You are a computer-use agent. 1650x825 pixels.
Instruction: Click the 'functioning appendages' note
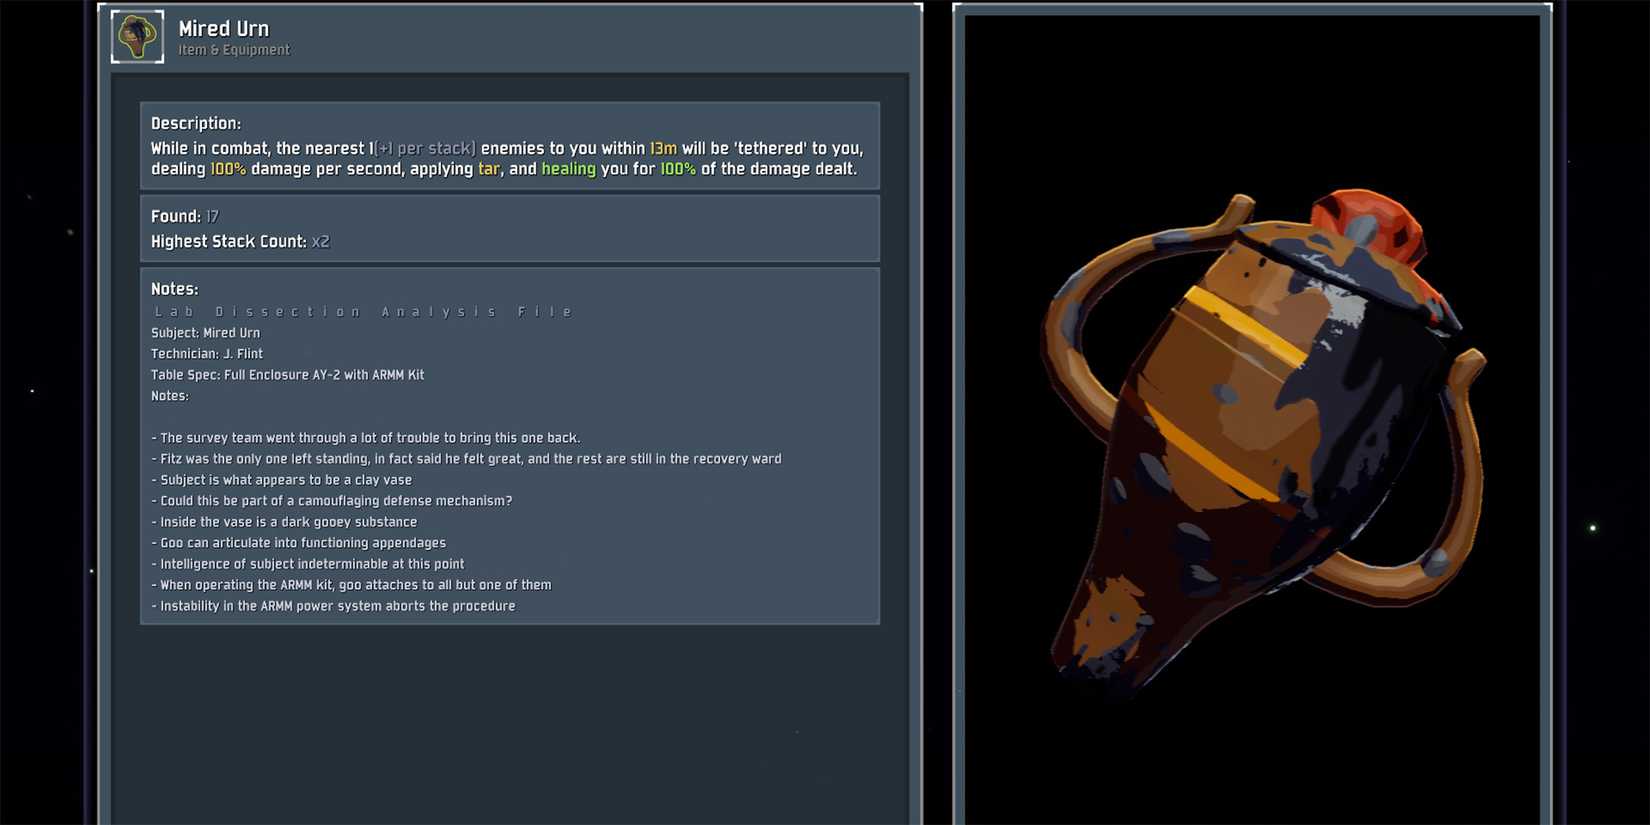click(298, 543)
